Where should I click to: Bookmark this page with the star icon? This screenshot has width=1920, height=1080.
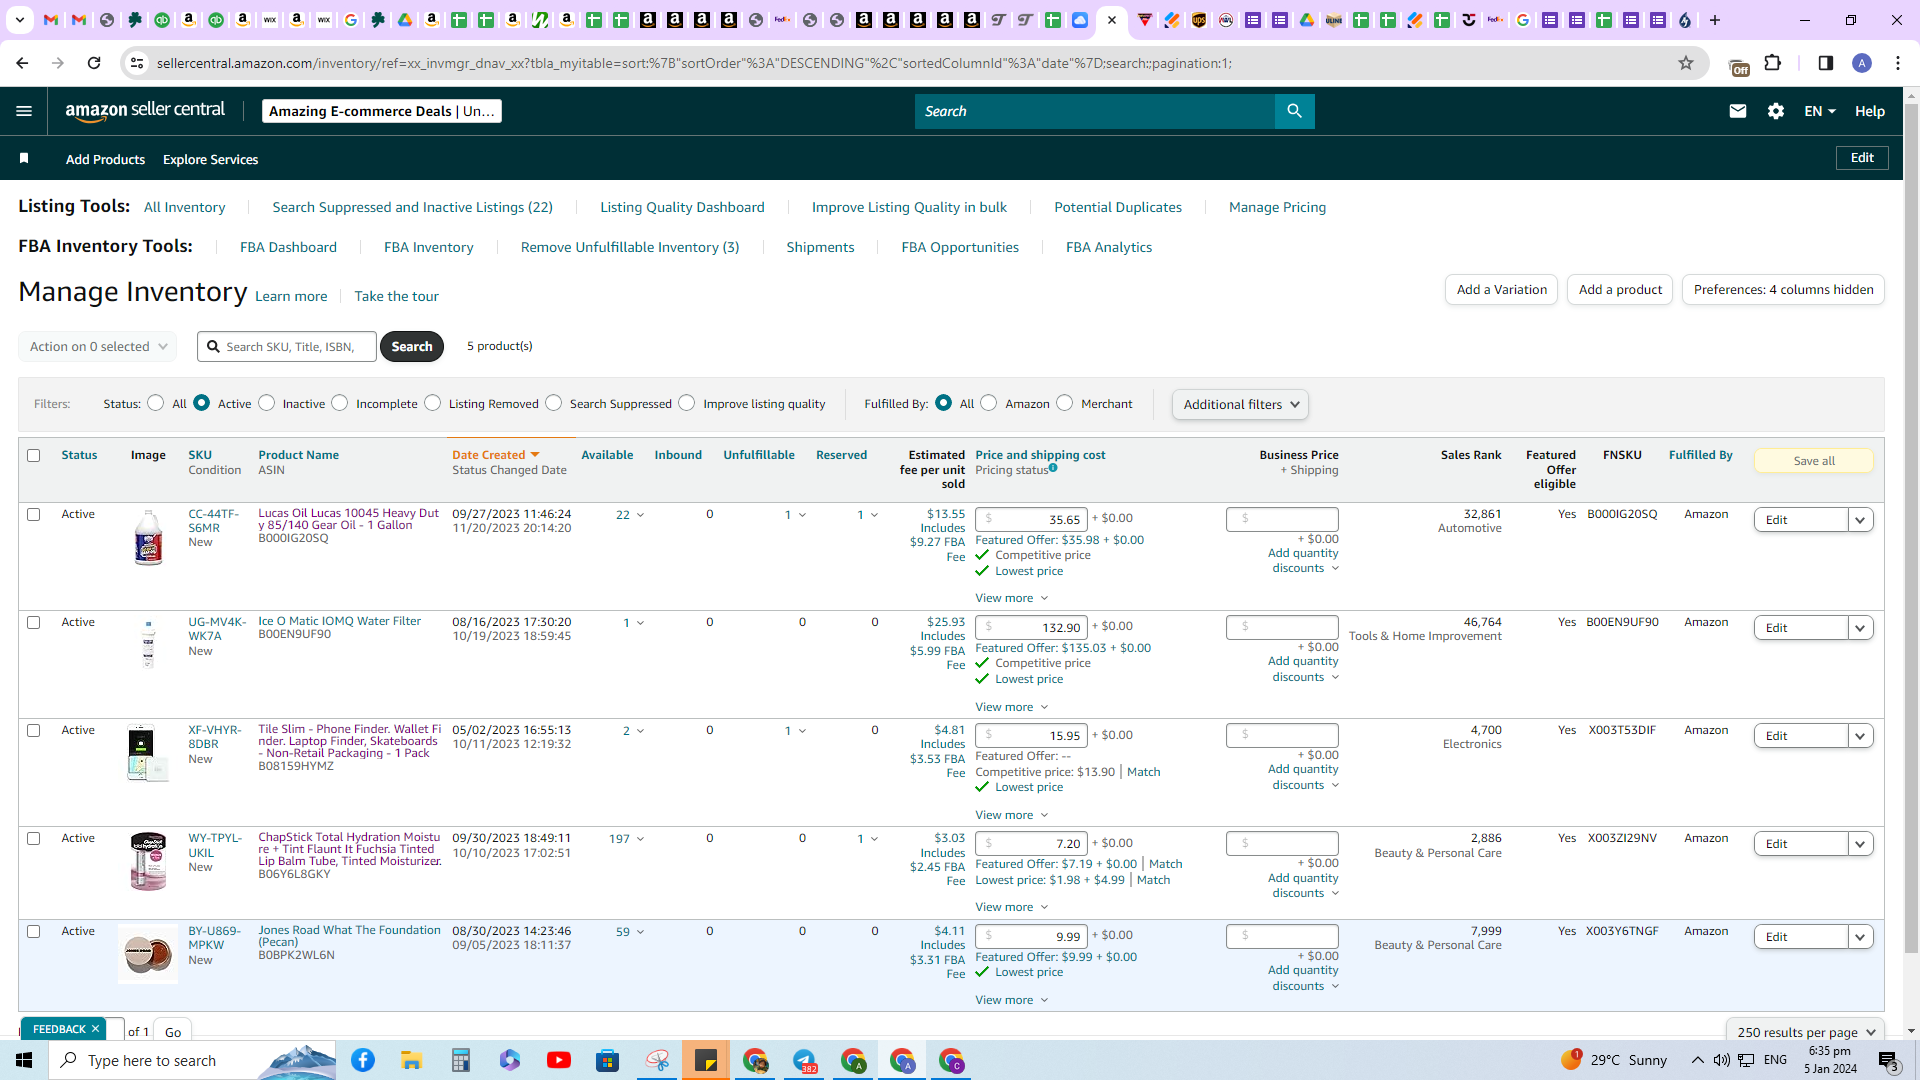point(1686,63)
